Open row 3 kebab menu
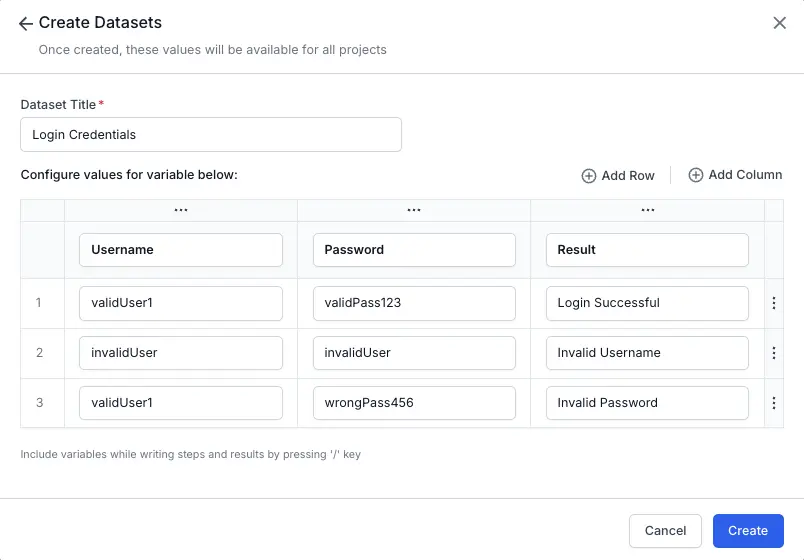 tap(774, 403)
